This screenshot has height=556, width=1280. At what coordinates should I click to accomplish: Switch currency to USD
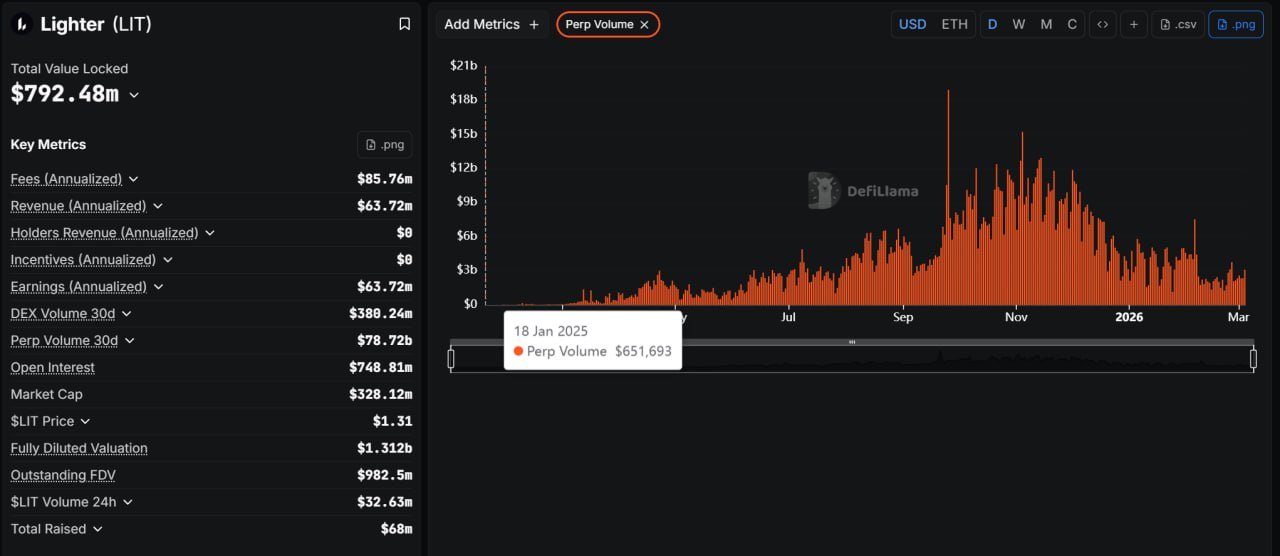(x=912, y=24)
